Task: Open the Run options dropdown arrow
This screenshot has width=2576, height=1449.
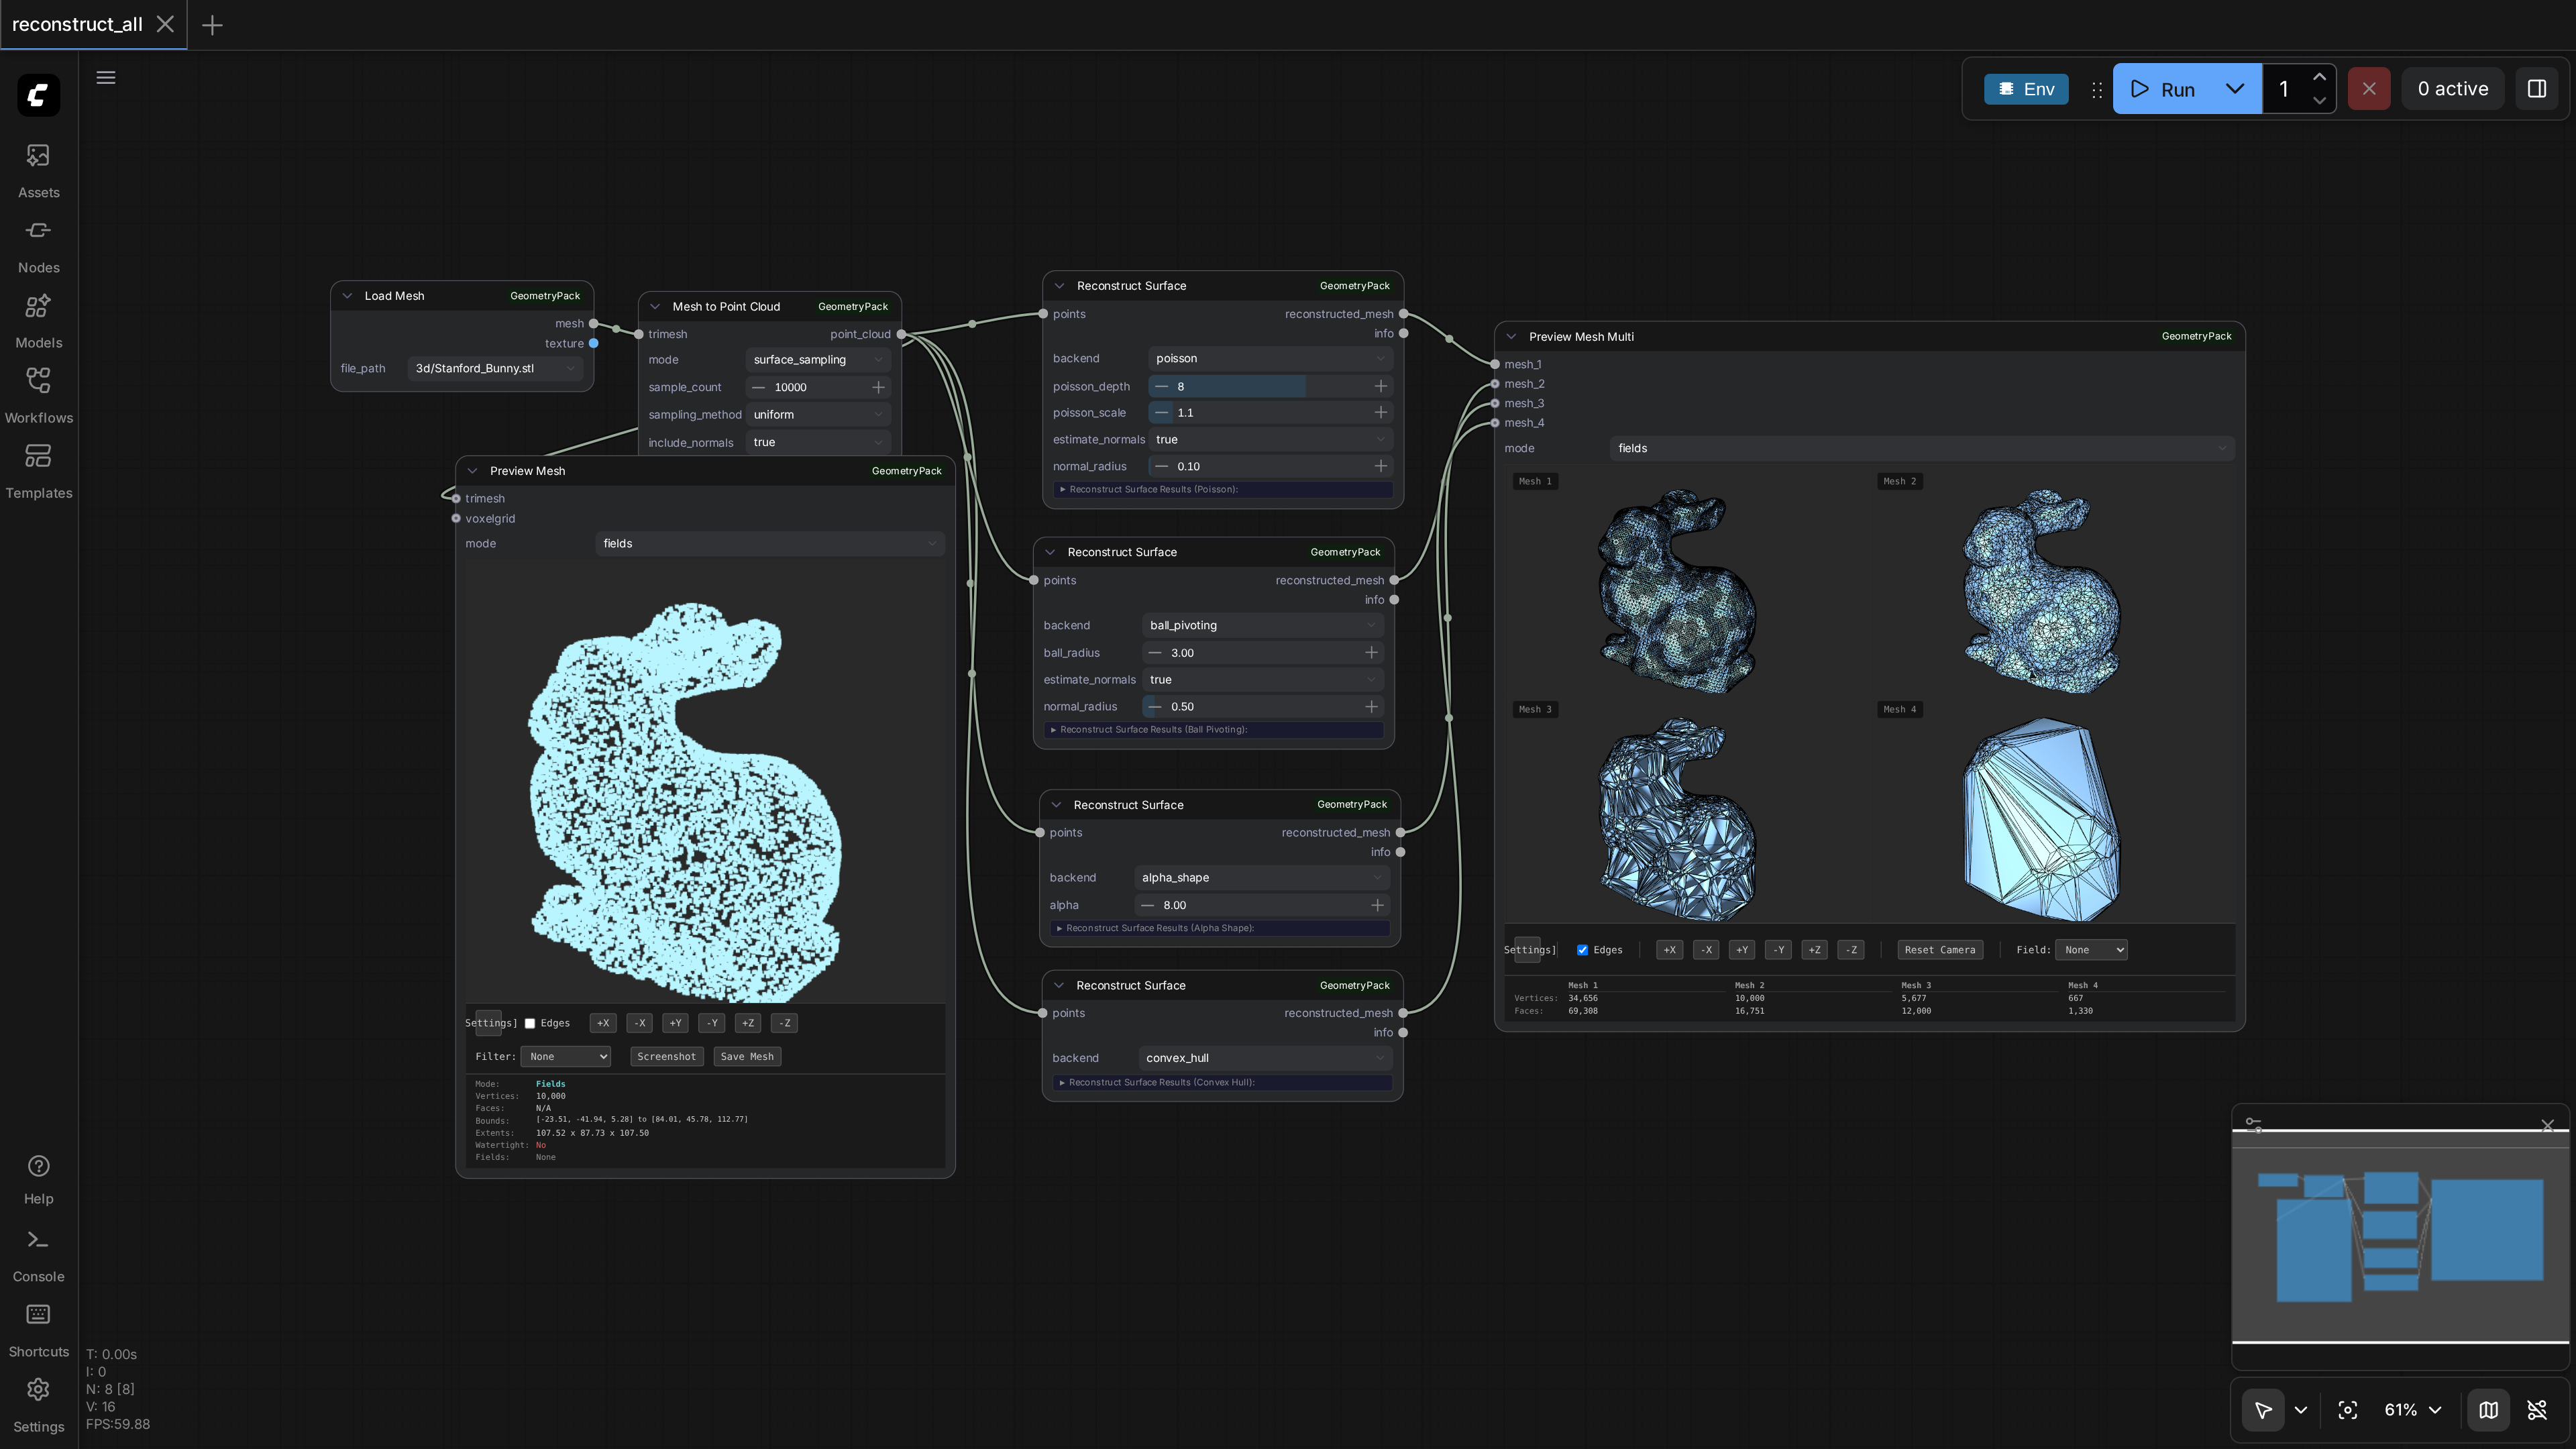Action: coord(2235,89)
